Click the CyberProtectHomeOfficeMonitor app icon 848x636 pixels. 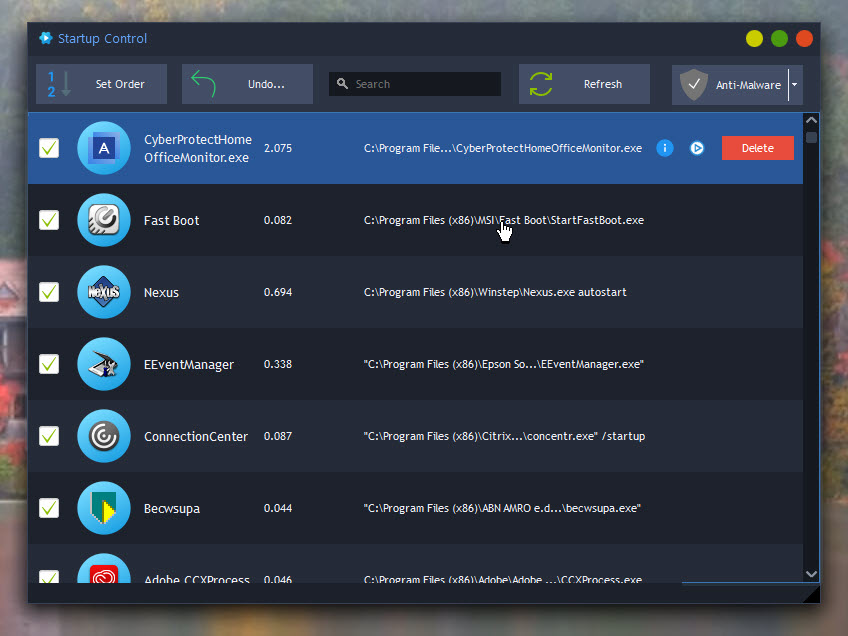pyautogui.click(x=104, y=148)
